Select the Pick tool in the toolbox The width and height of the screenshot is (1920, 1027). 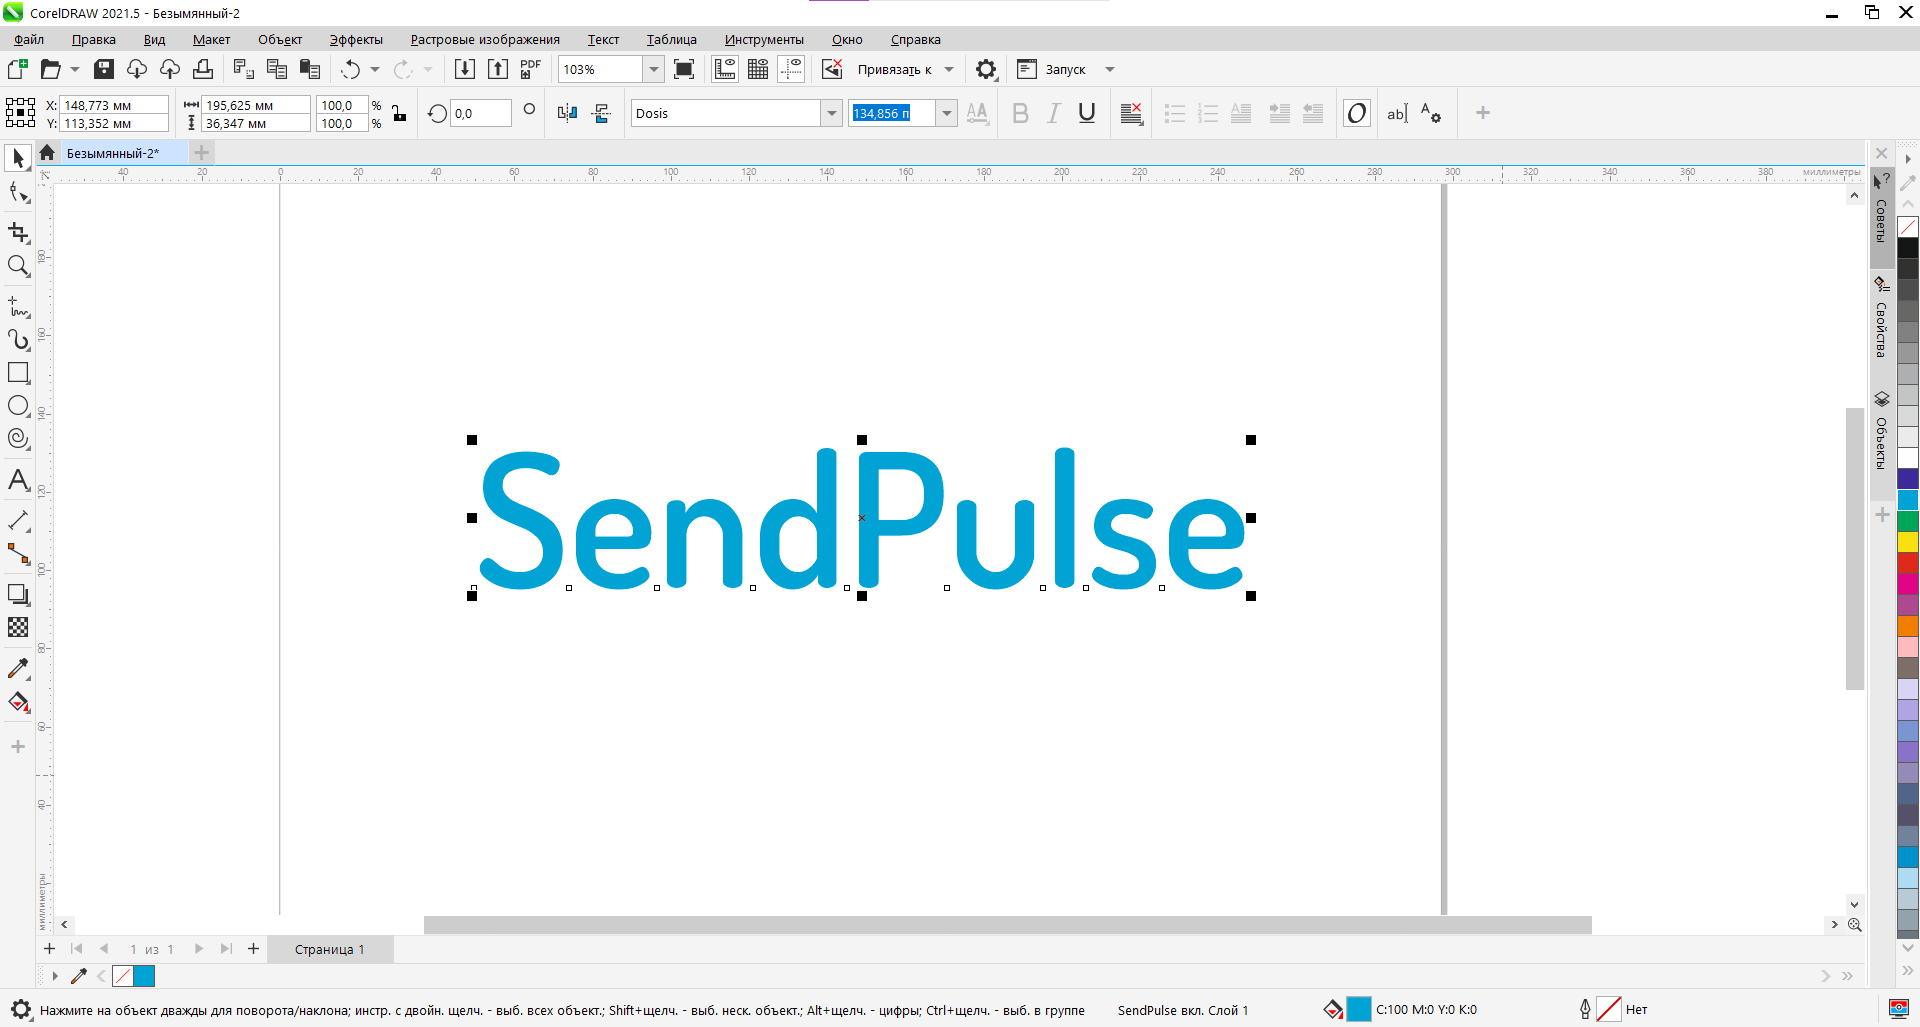pos(18,158)
